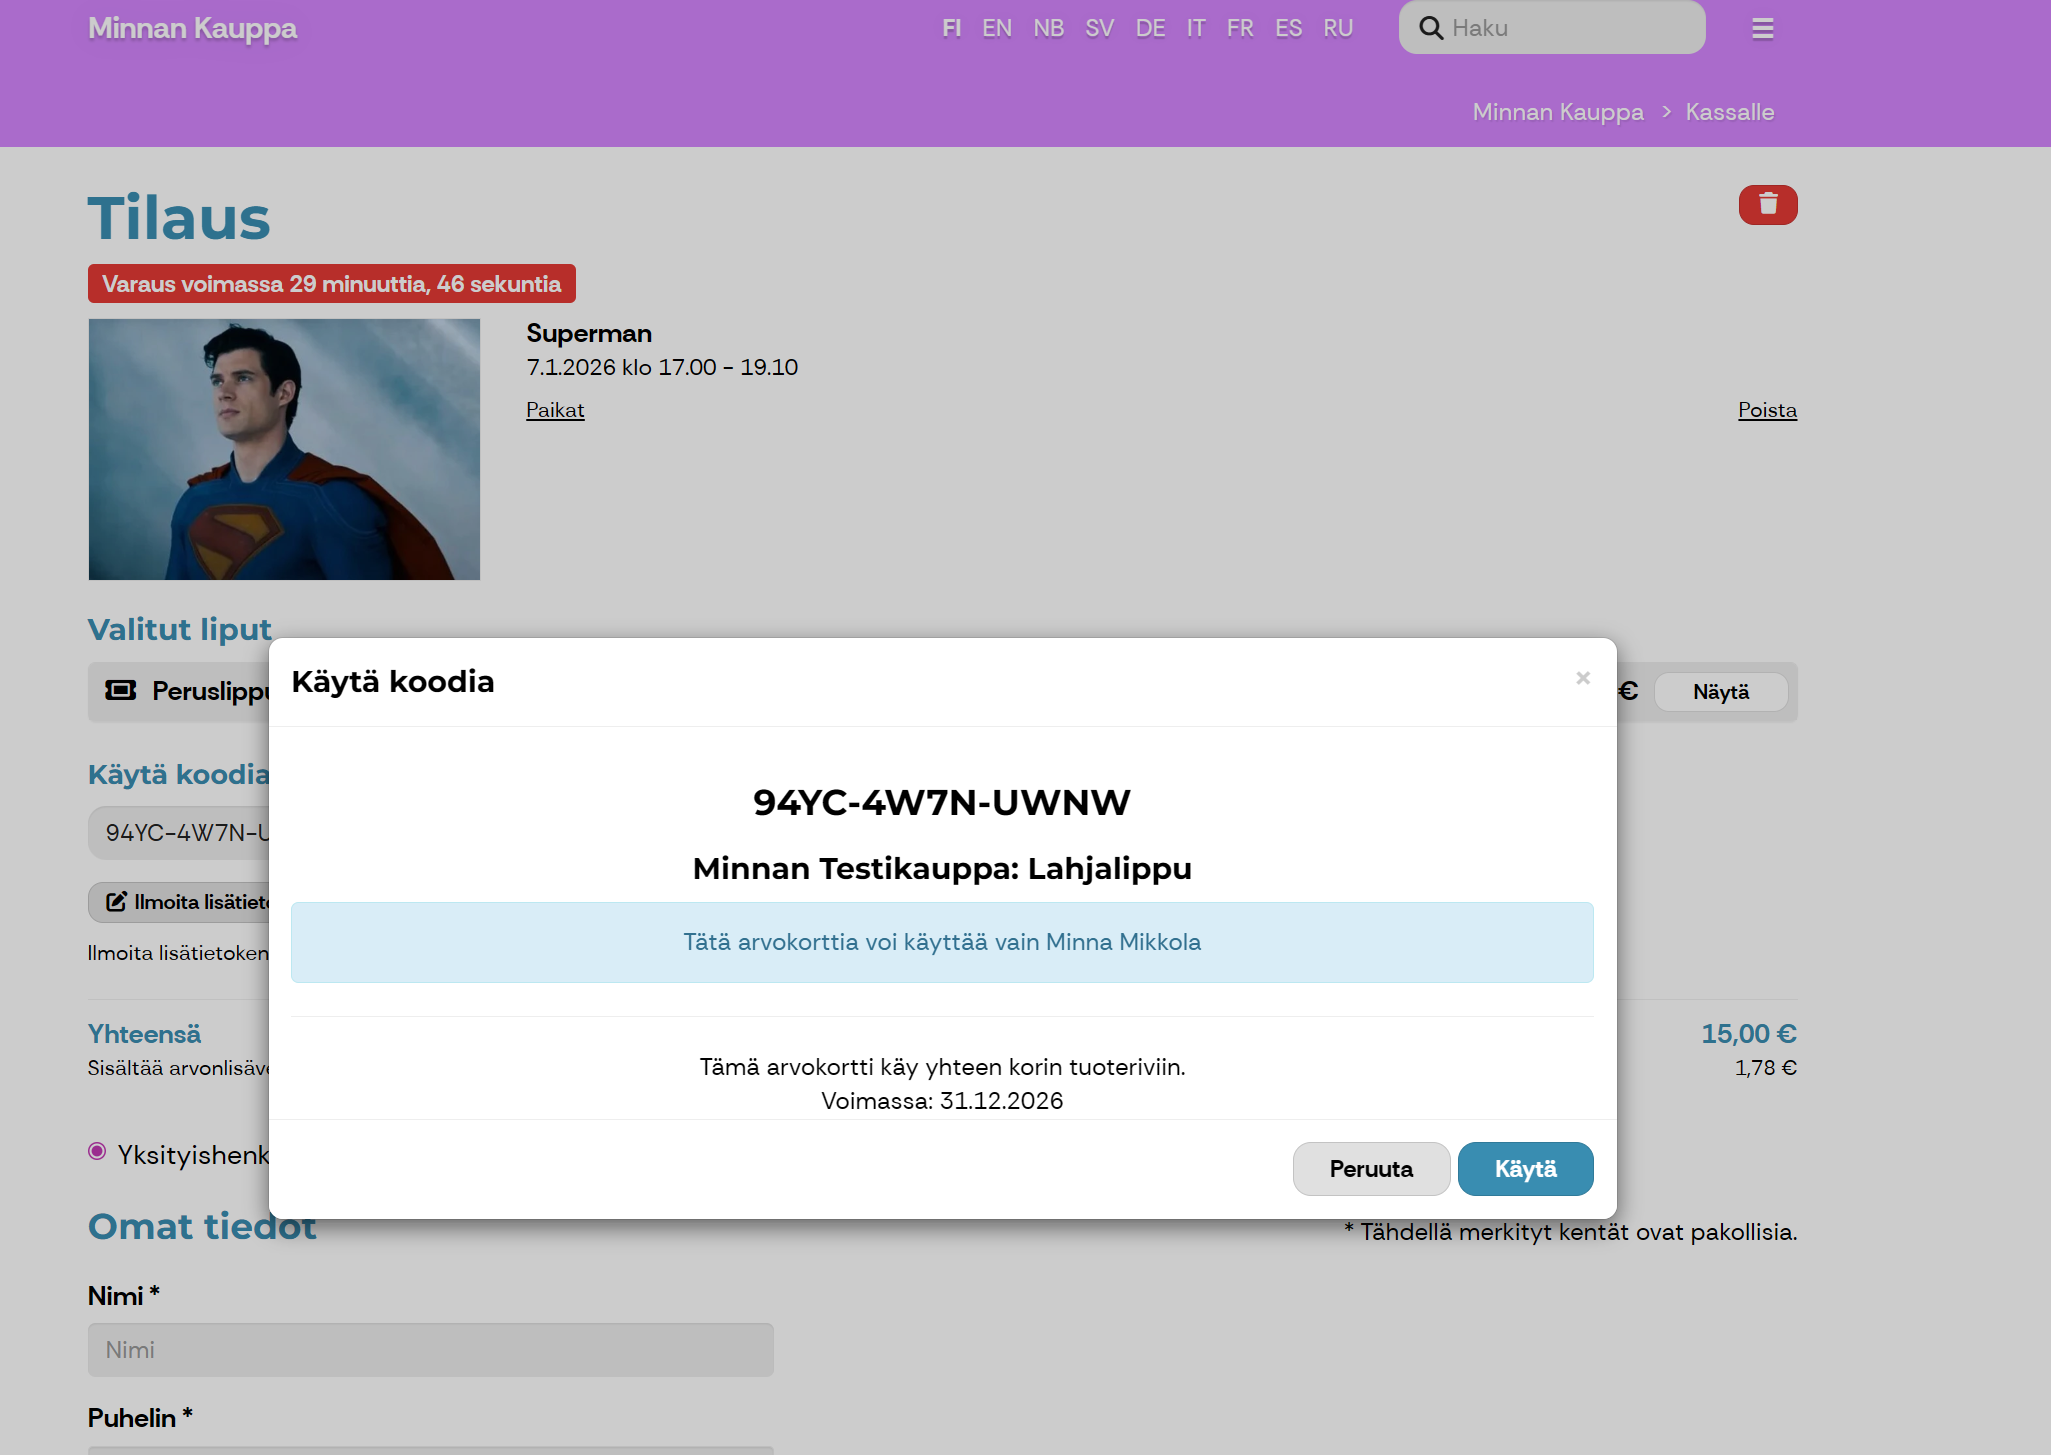
Task: Click the Ilmoita lisätiedot edit button
Action: pos(180,902)
